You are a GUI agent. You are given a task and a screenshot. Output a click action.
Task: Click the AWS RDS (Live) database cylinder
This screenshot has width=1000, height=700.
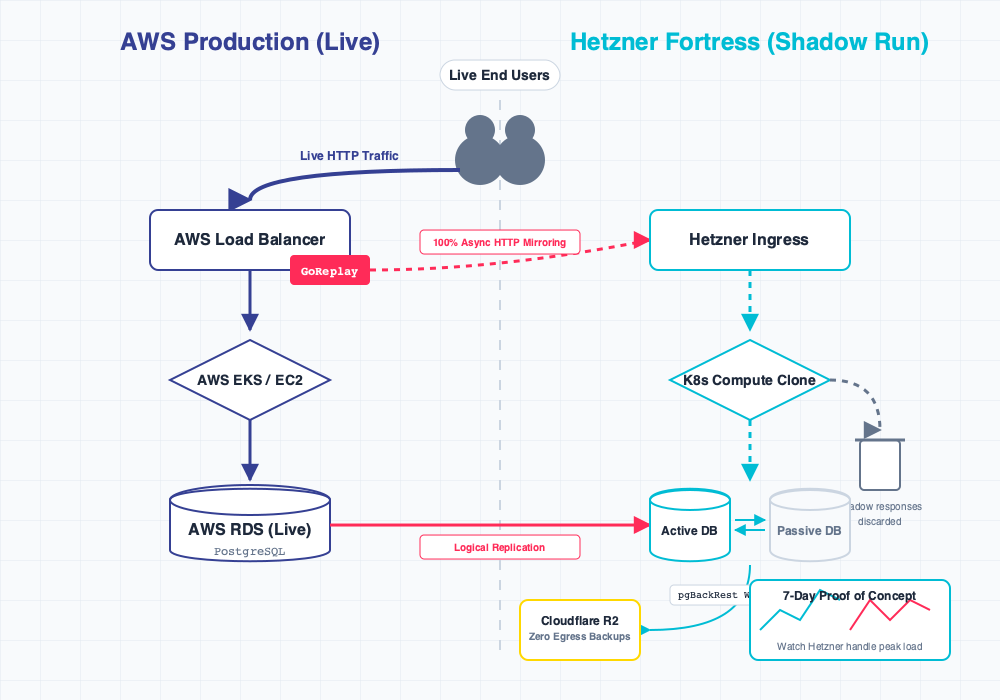(x=250, y=525)
